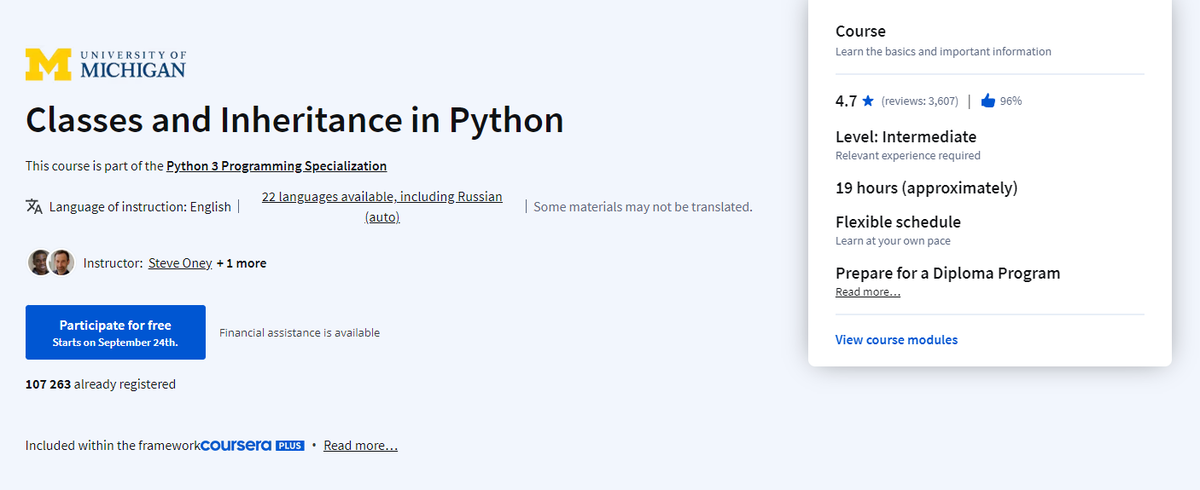The height and width of the screenshot is (490, 1200).
Task: Click the translation language icon
Action: 34,207
